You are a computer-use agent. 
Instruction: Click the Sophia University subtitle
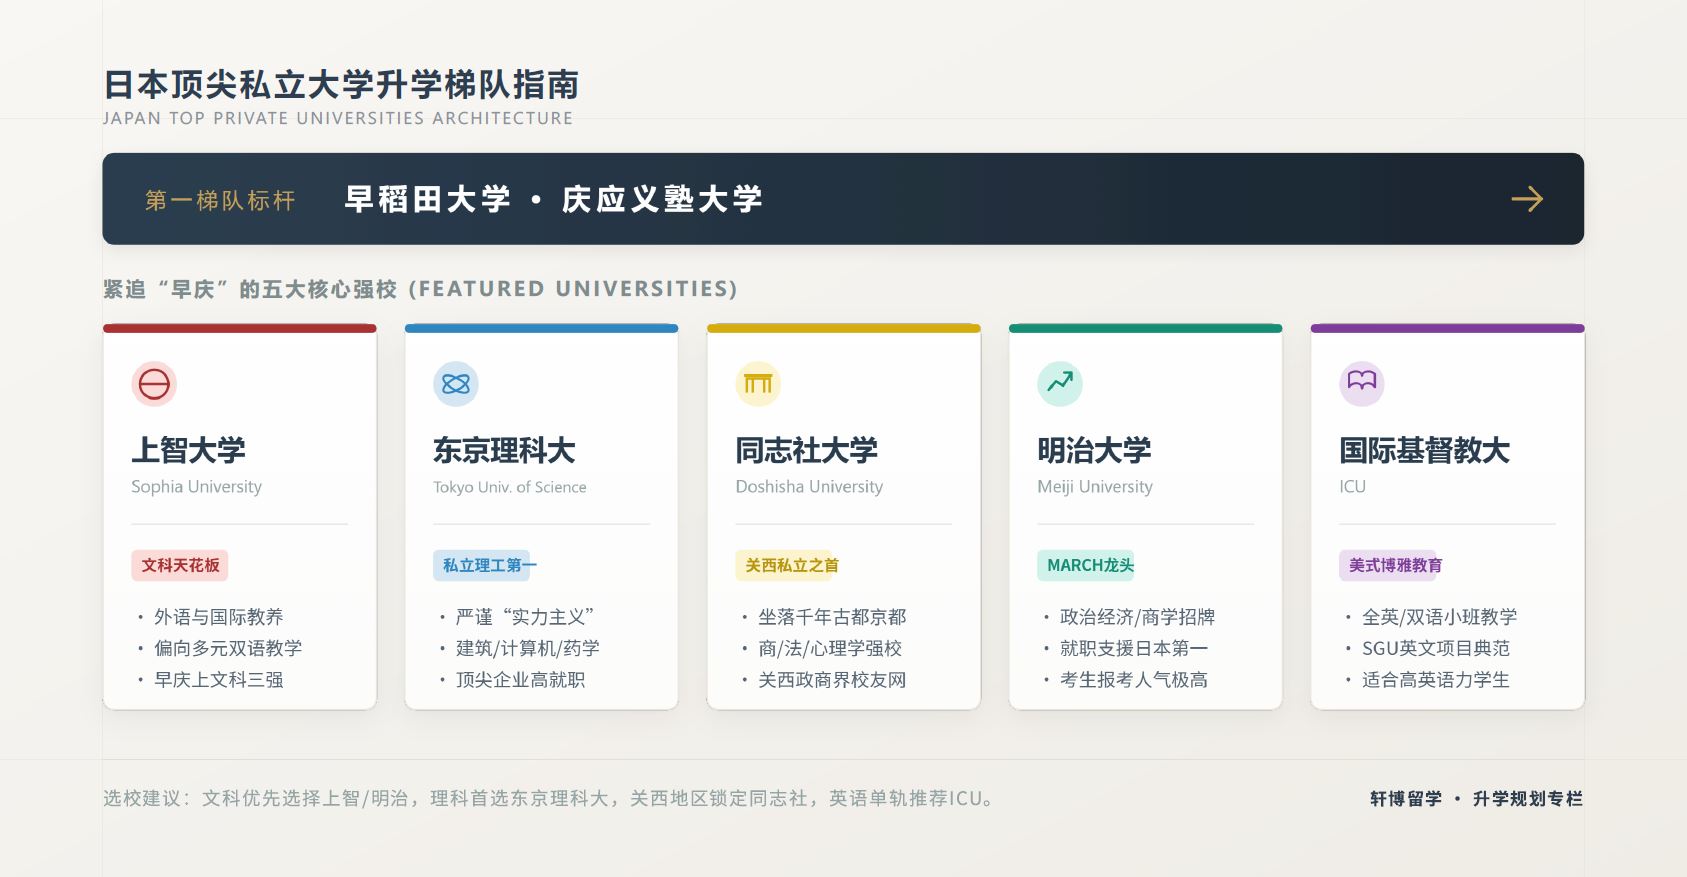pos(197,487)
